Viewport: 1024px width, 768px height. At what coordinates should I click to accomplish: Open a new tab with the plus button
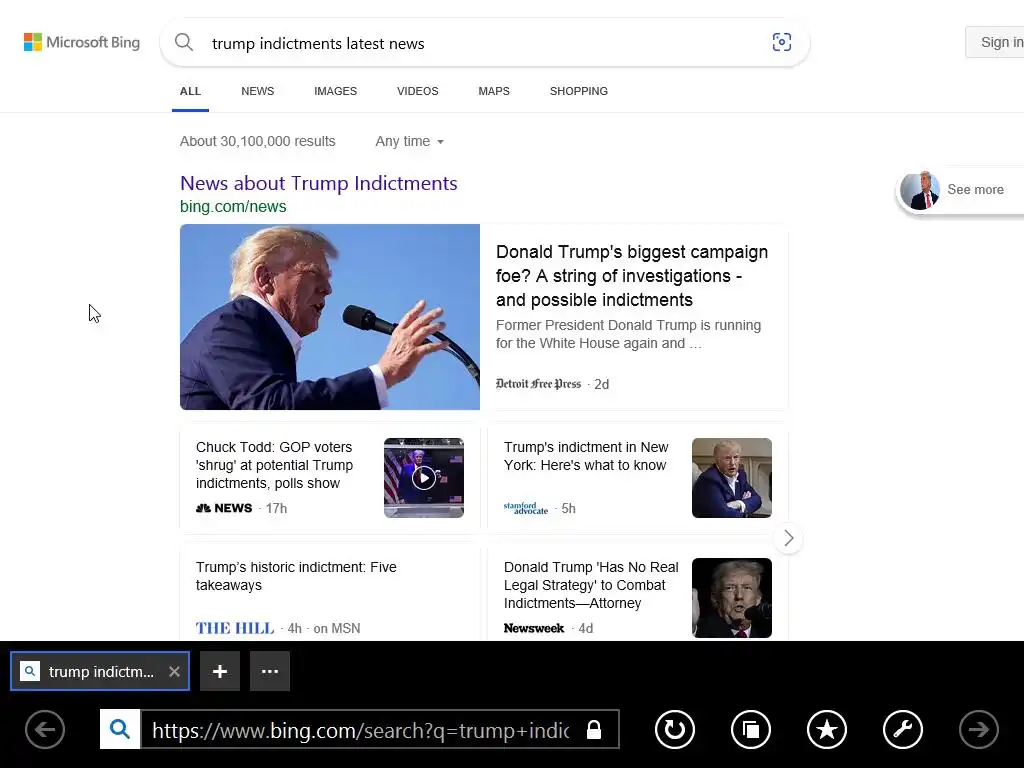tap(220, 671)
